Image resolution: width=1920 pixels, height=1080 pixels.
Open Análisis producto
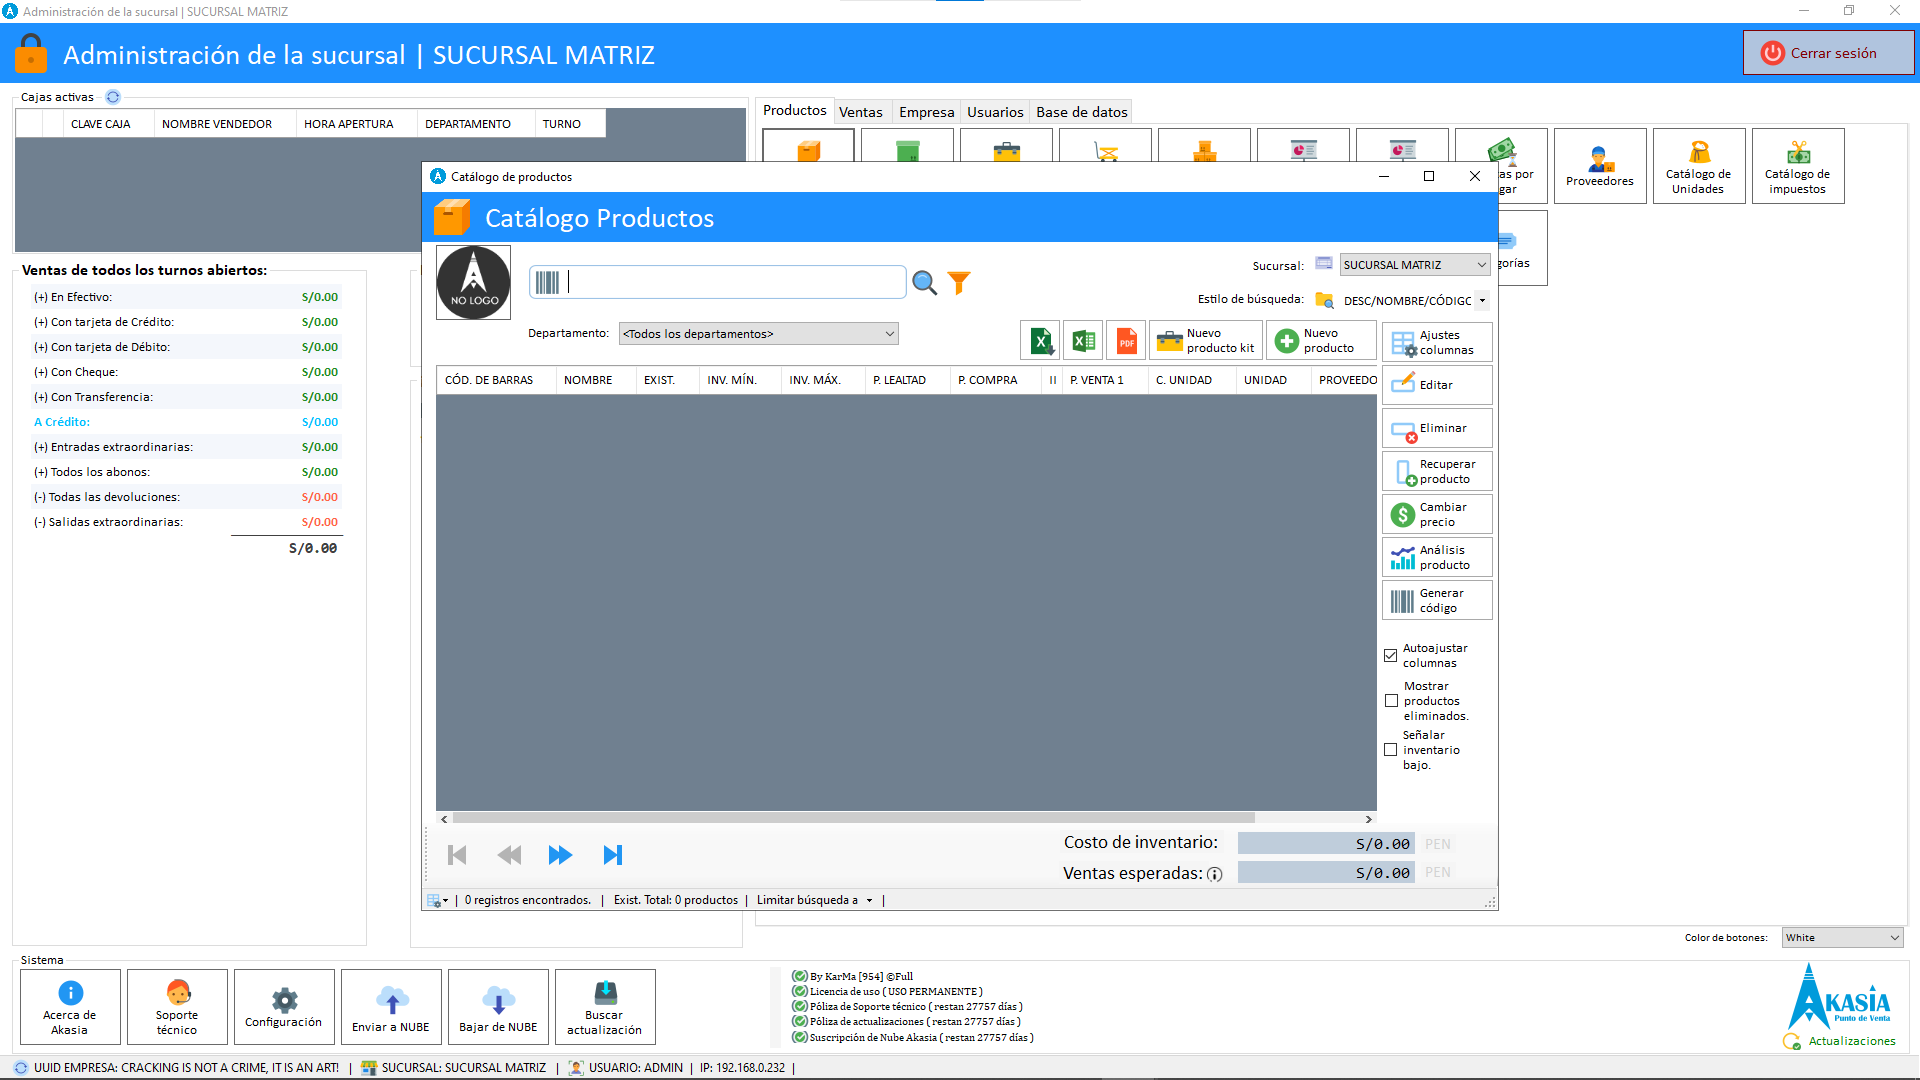pyautogui.click(x=1437, y=557)
